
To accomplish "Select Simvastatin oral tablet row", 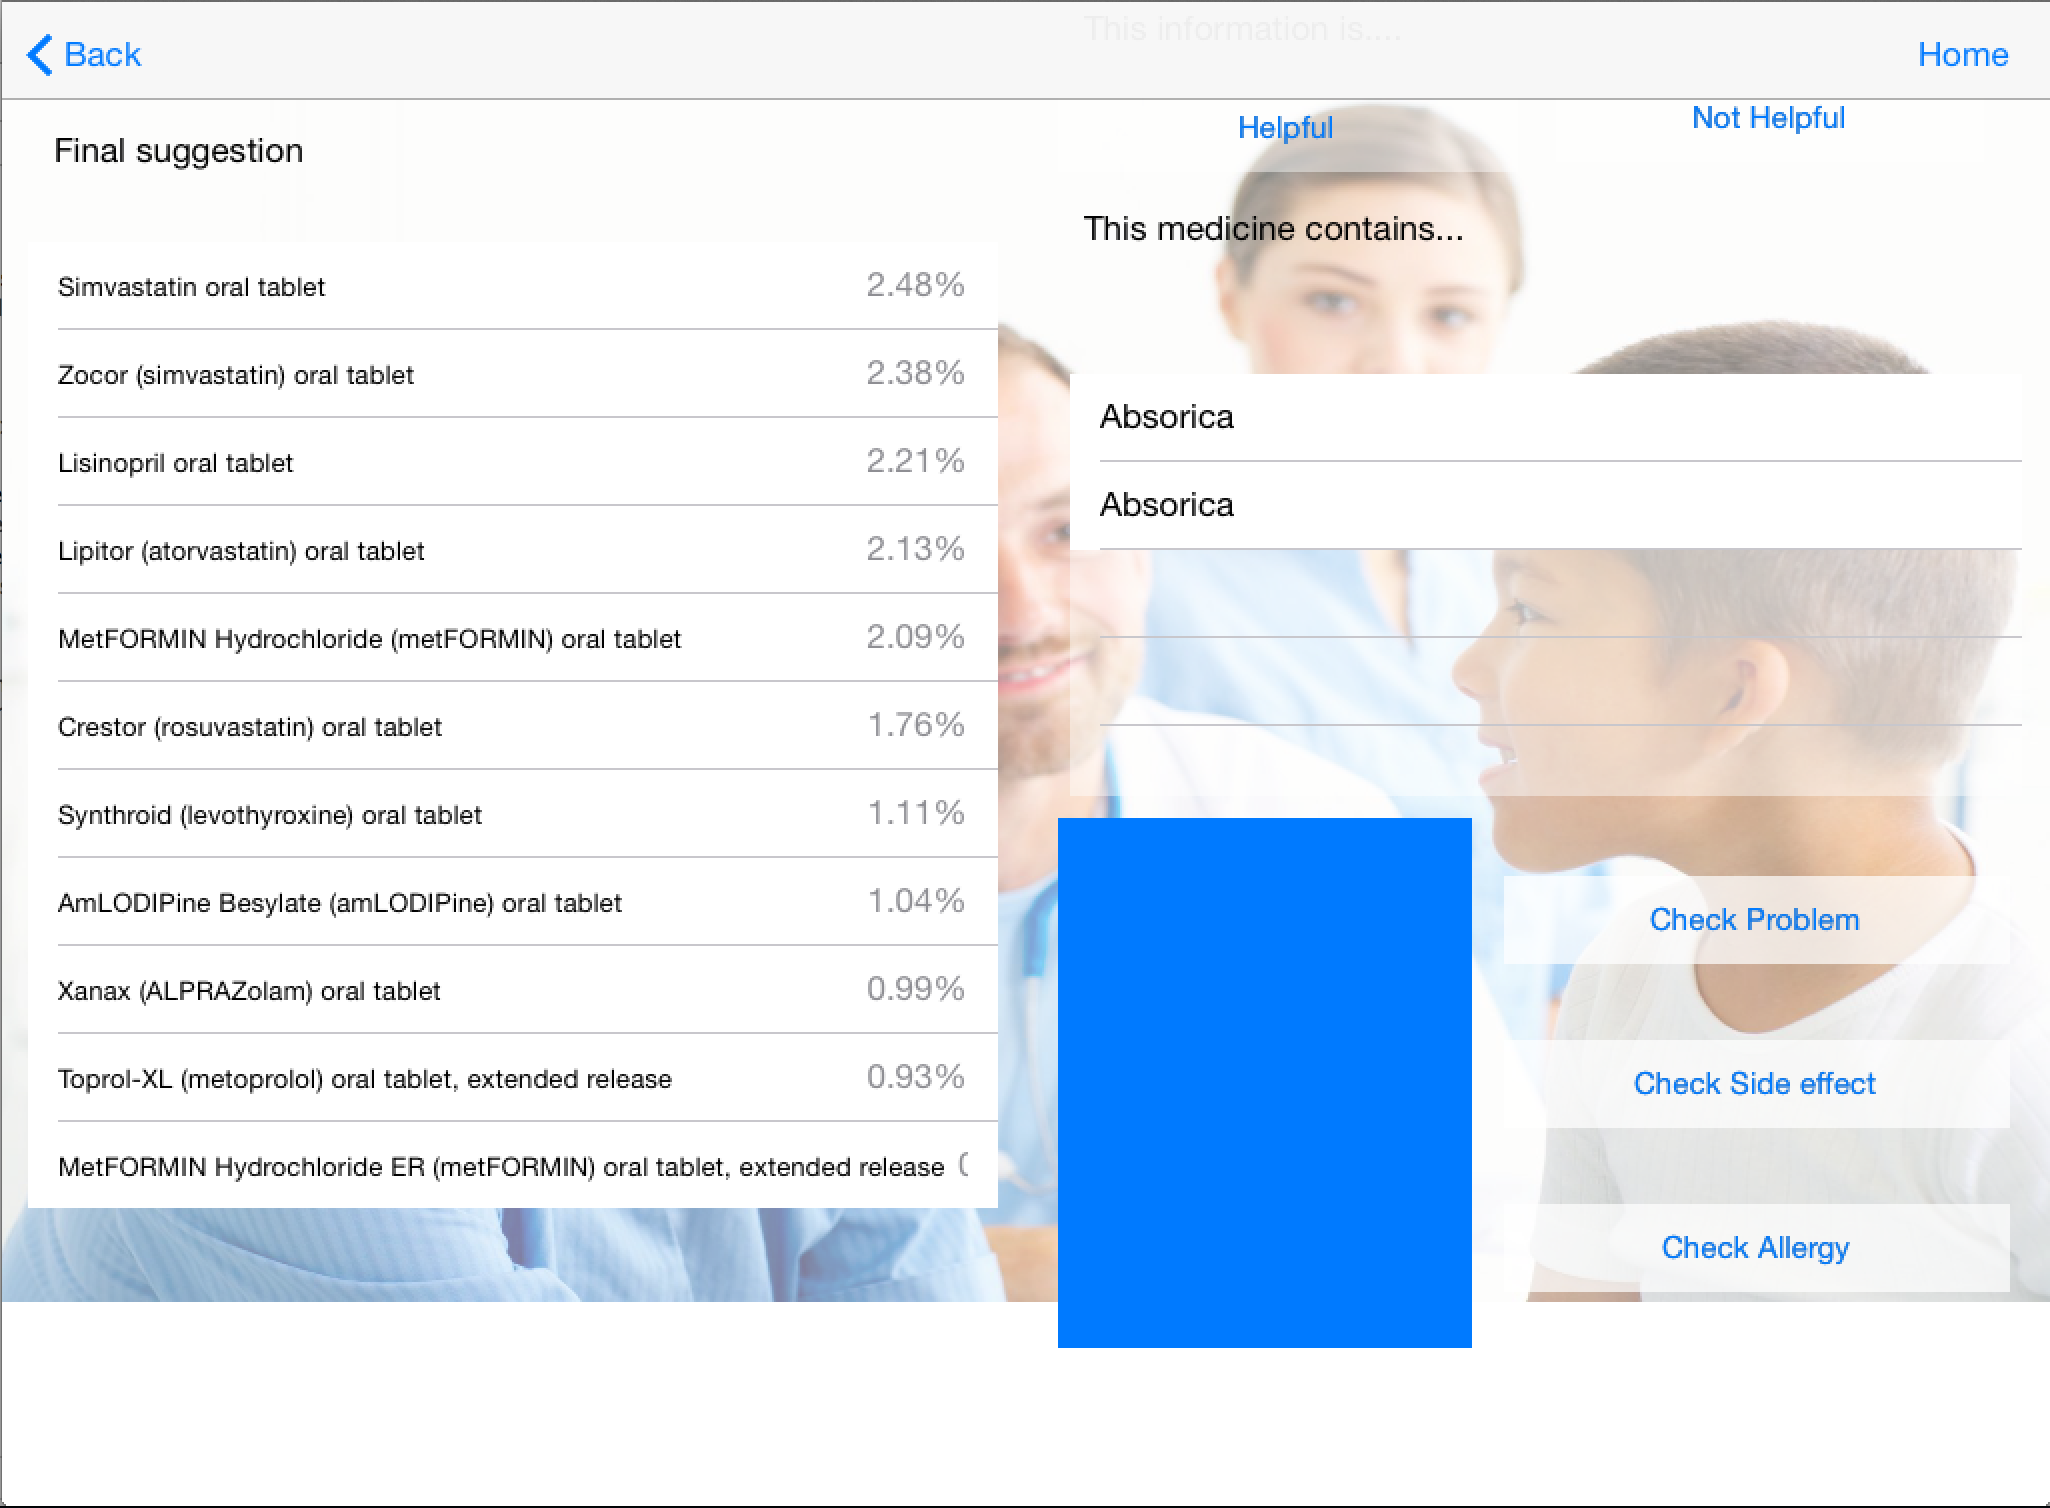I will click(512, 287).
